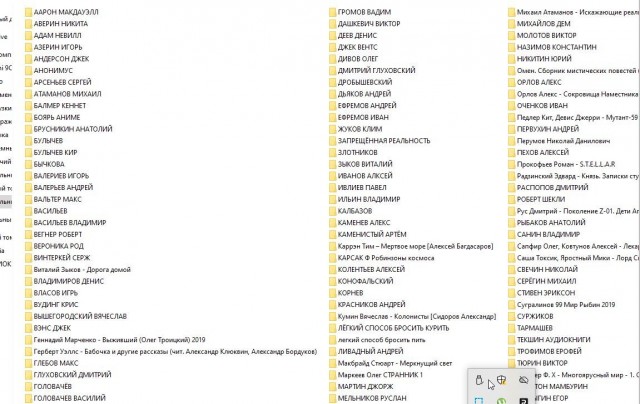Click the folder icon beside ДИВОВ ОЛЕГ
The width and height of the screenshot is (640, 404).
click(x=332, y=59)
